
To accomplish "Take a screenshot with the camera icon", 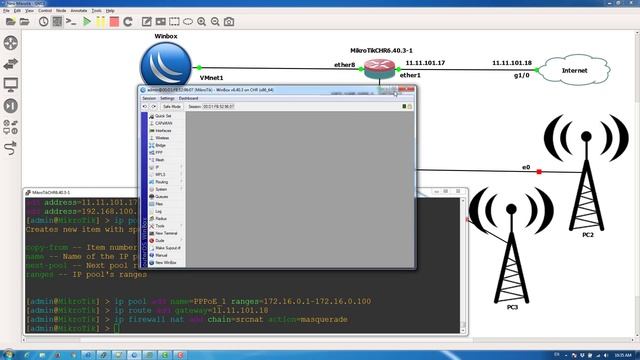I will 229,22.
